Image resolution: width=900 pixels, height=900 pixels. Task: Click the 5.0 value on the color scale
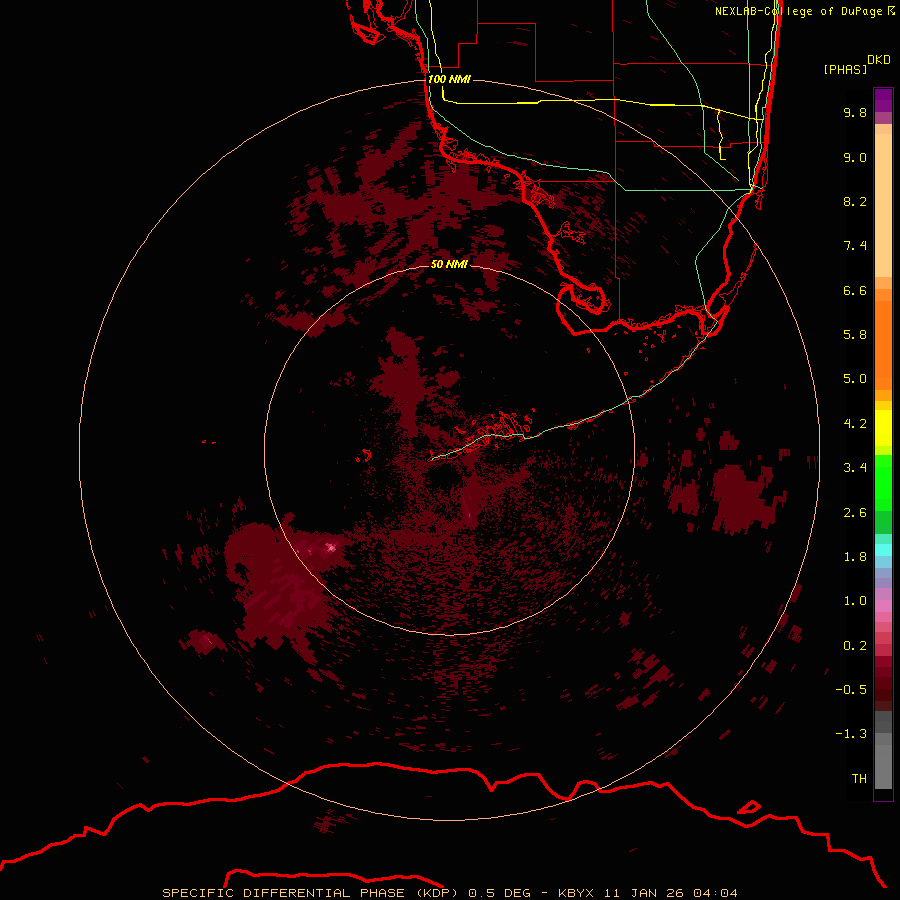pyautogui.click(x=855, y=379)
